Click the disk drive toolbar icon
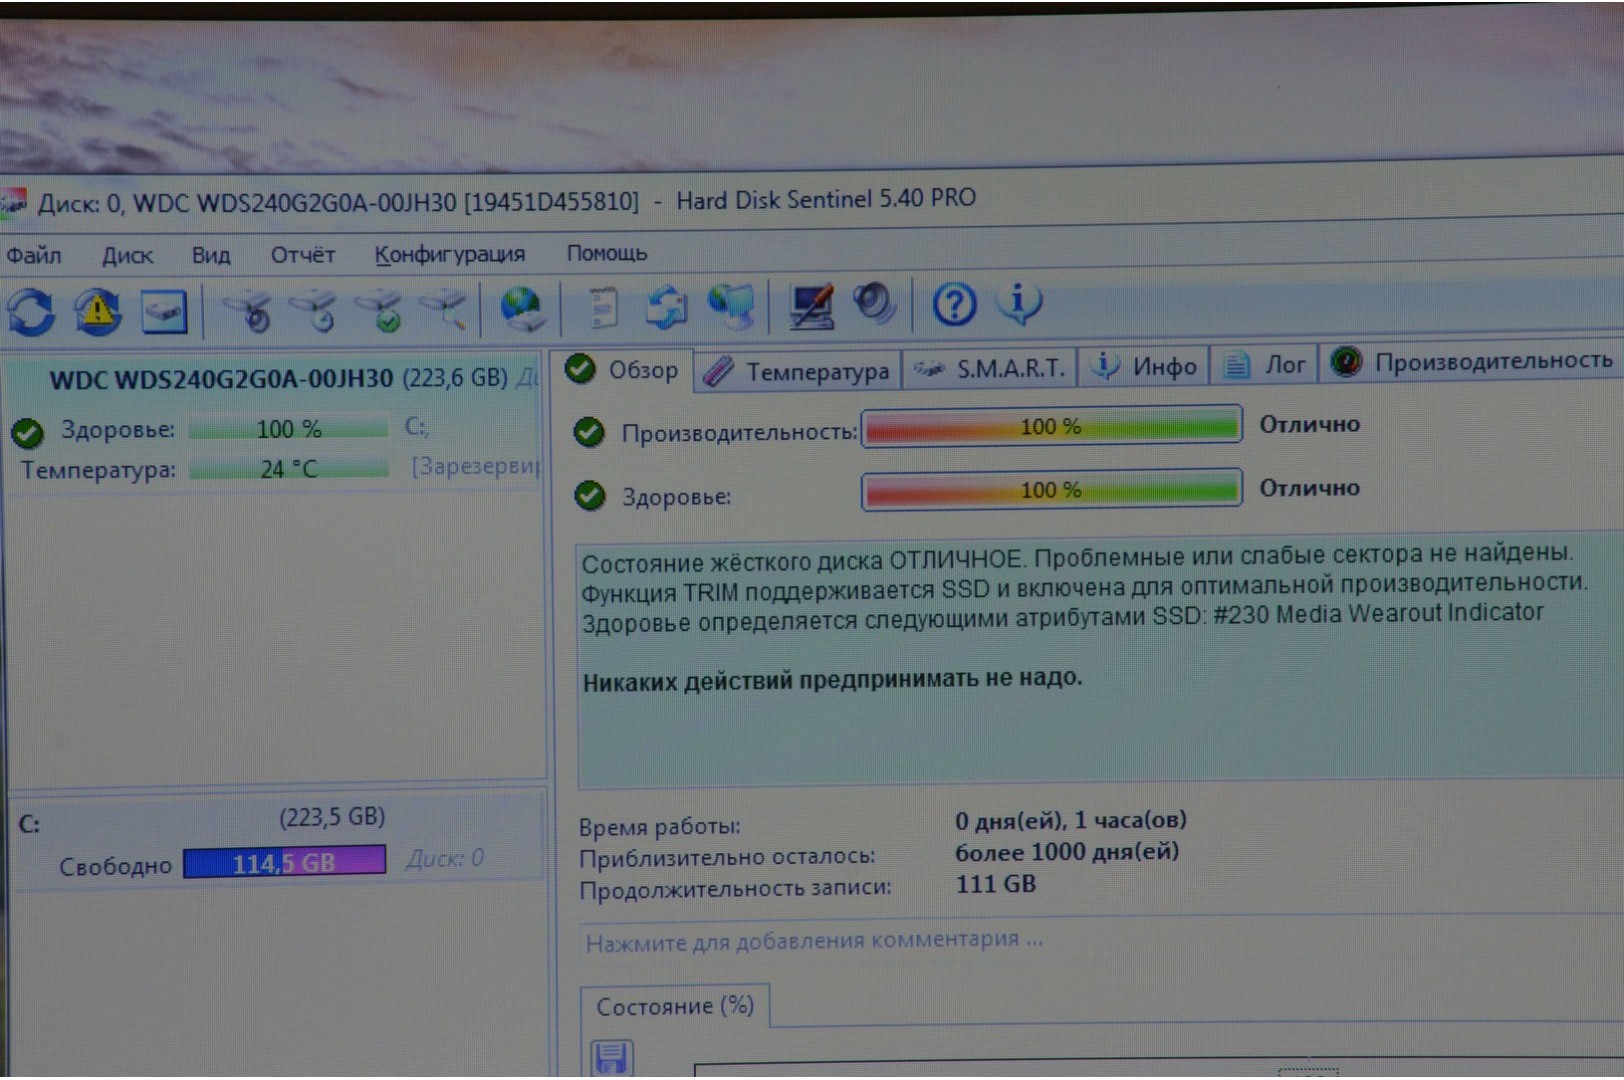The image size is (1624, 1080). click(x=164, y=311)
